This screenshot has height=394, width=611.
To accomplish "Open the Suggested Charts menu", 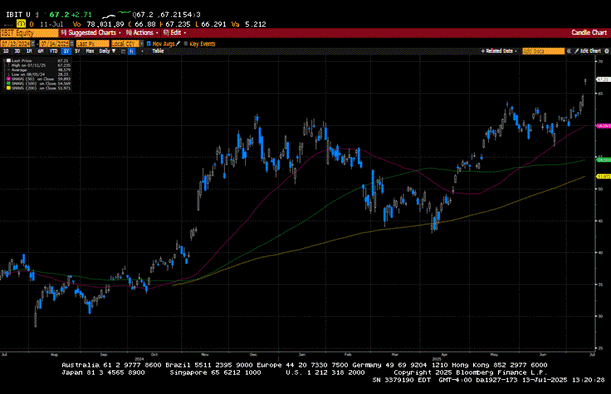I will click(91, 33).
